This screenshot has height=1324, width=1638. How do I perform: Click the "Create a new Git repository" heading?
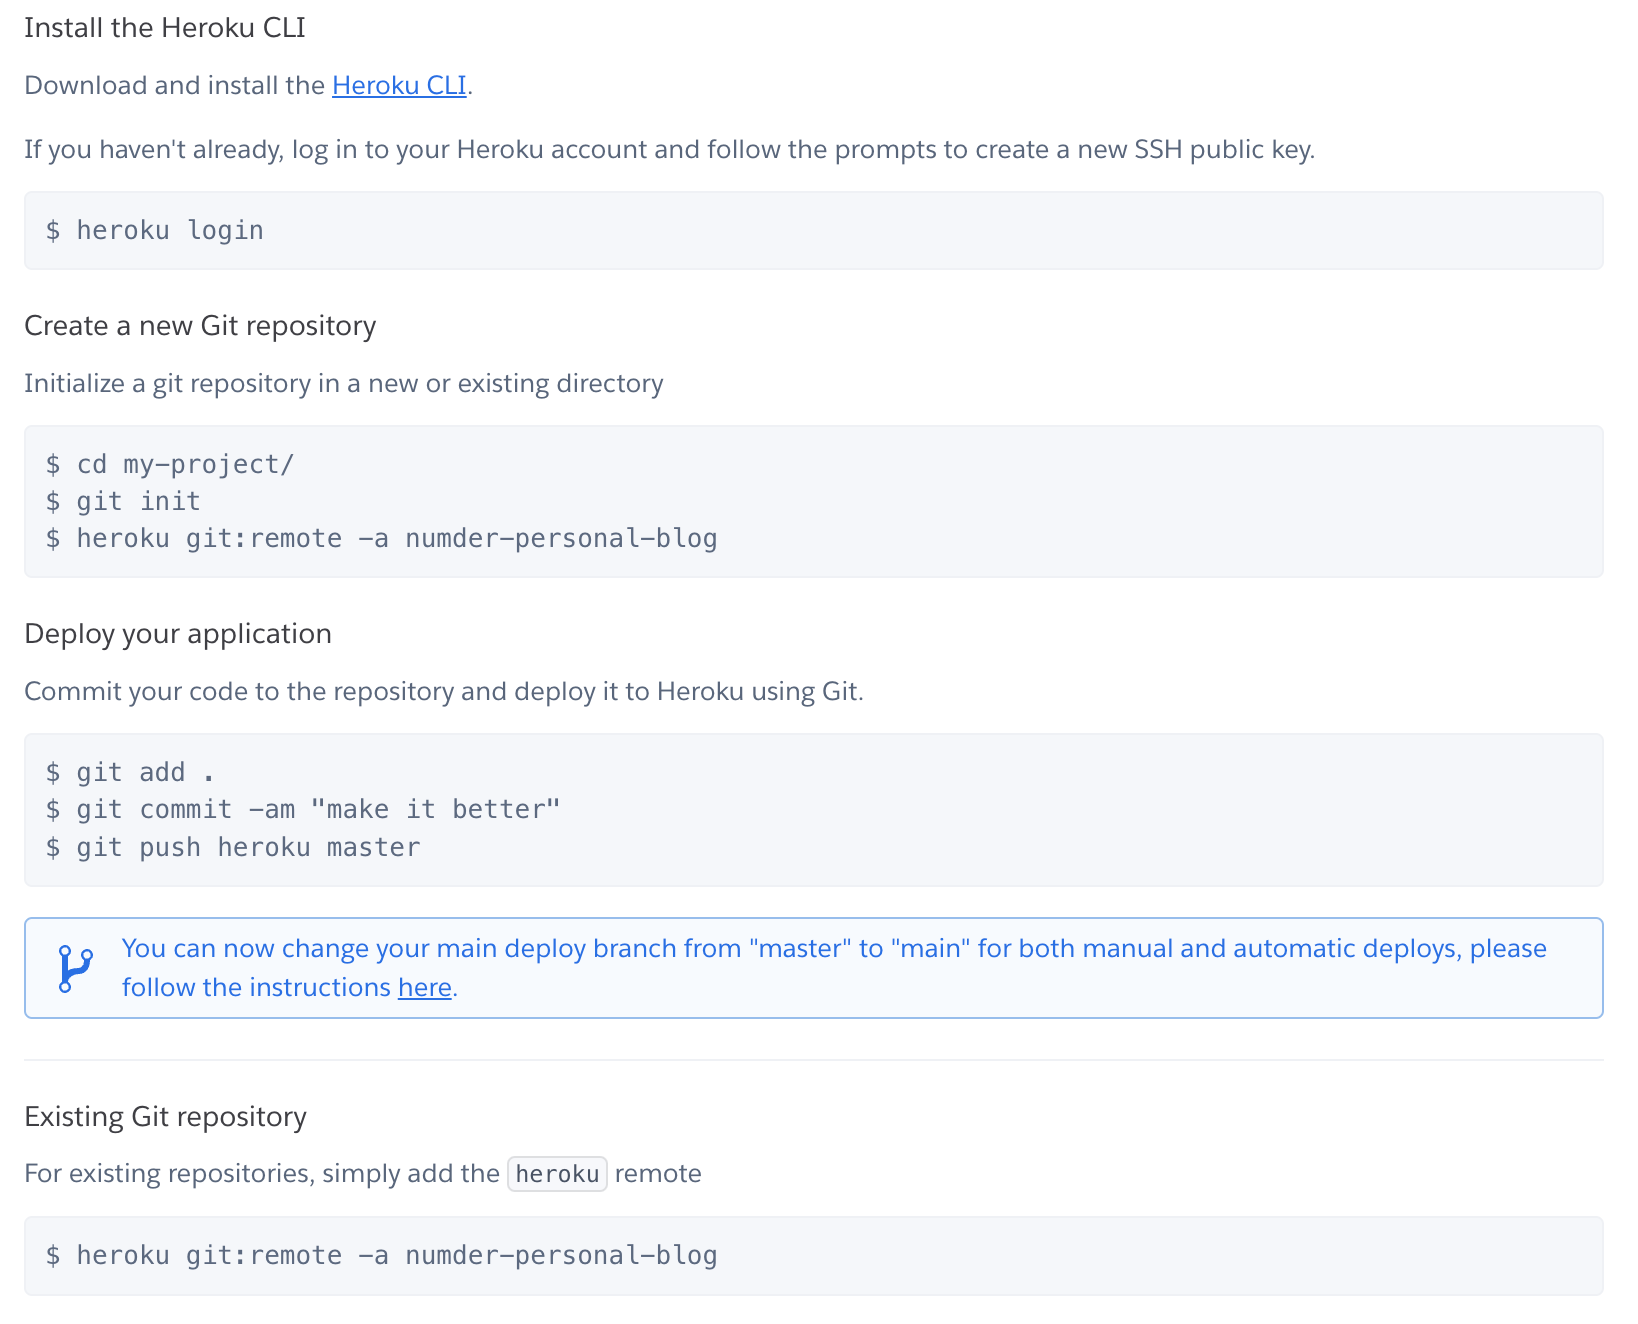(200, 326)
